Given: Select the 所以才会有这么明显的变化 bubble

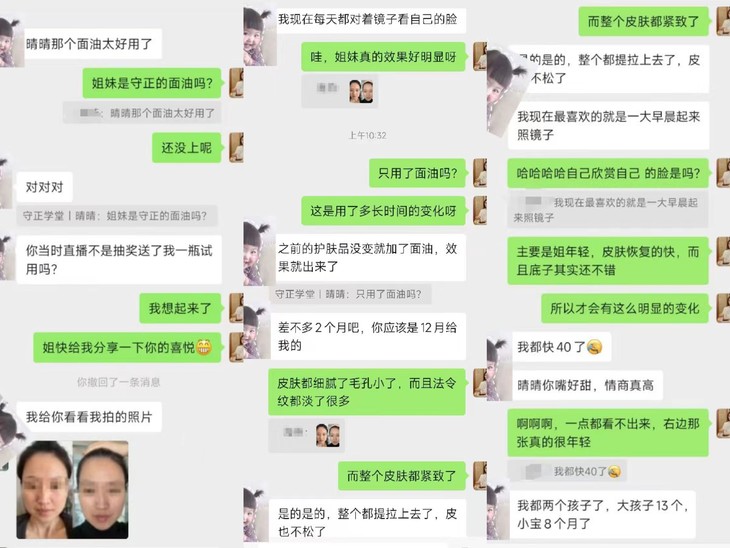Looking at the screenshot, I should (625, 308).
